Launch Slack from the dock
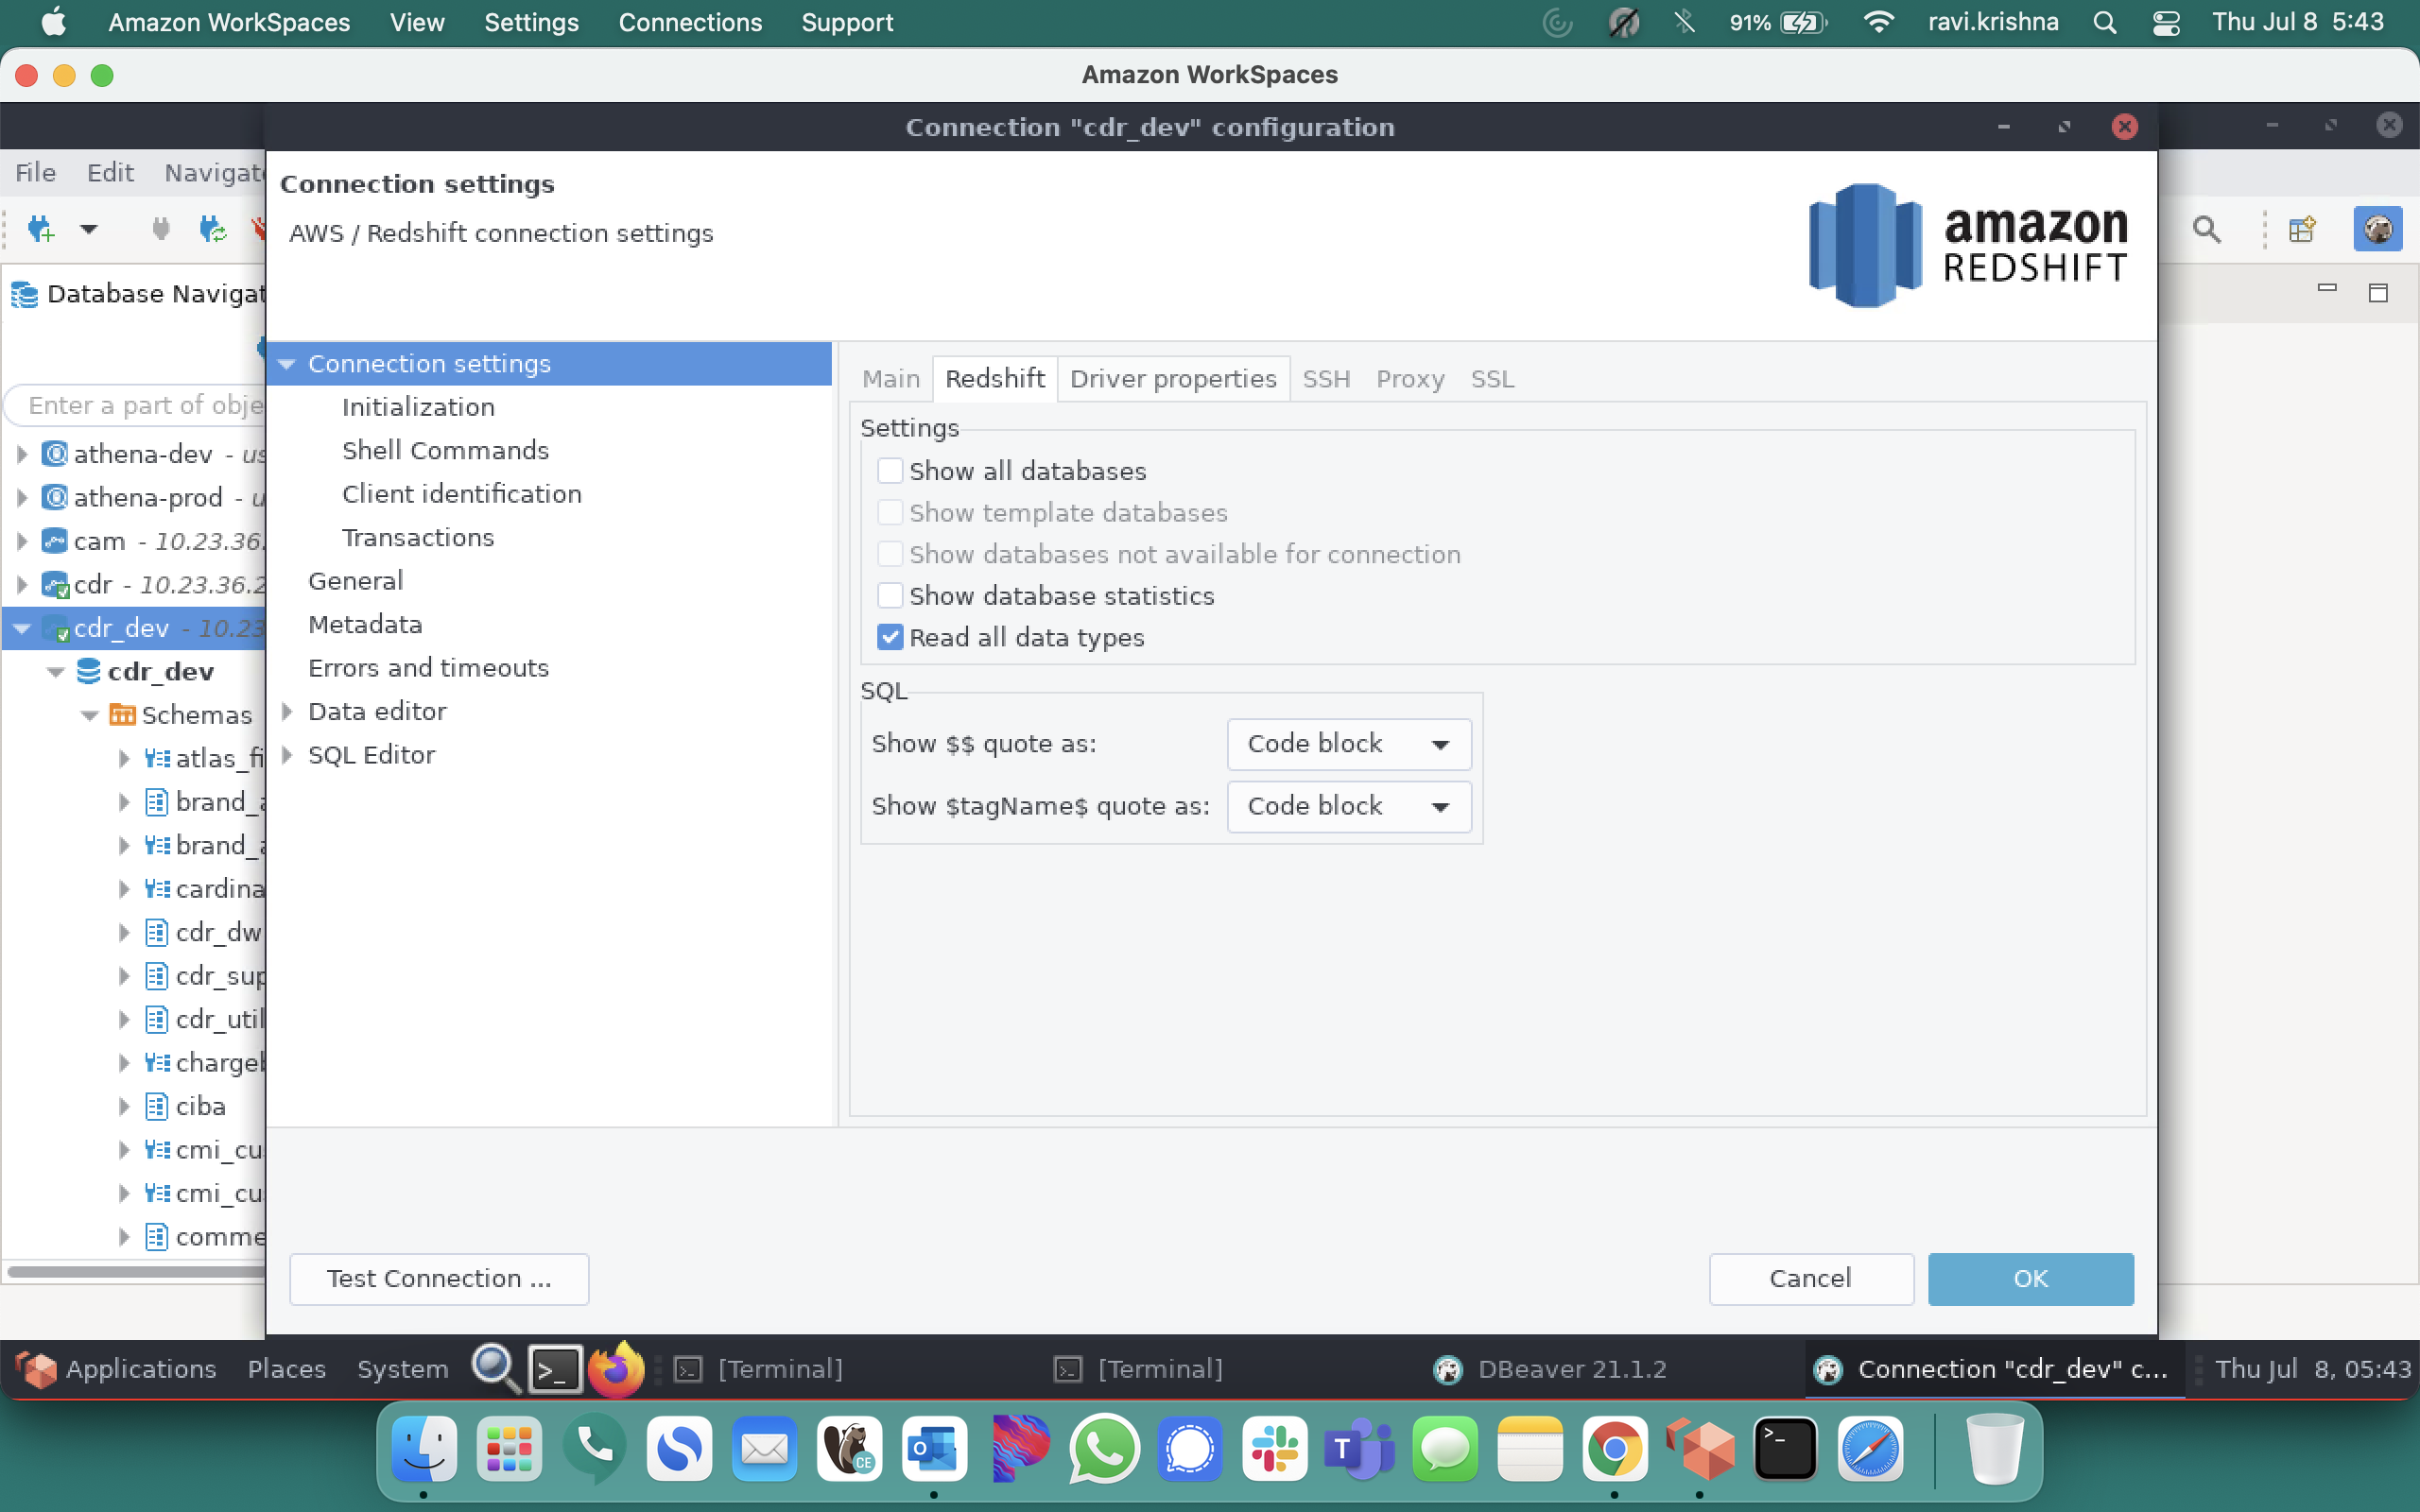Screen dimensions: 2420x1512 point(1274,1448)
